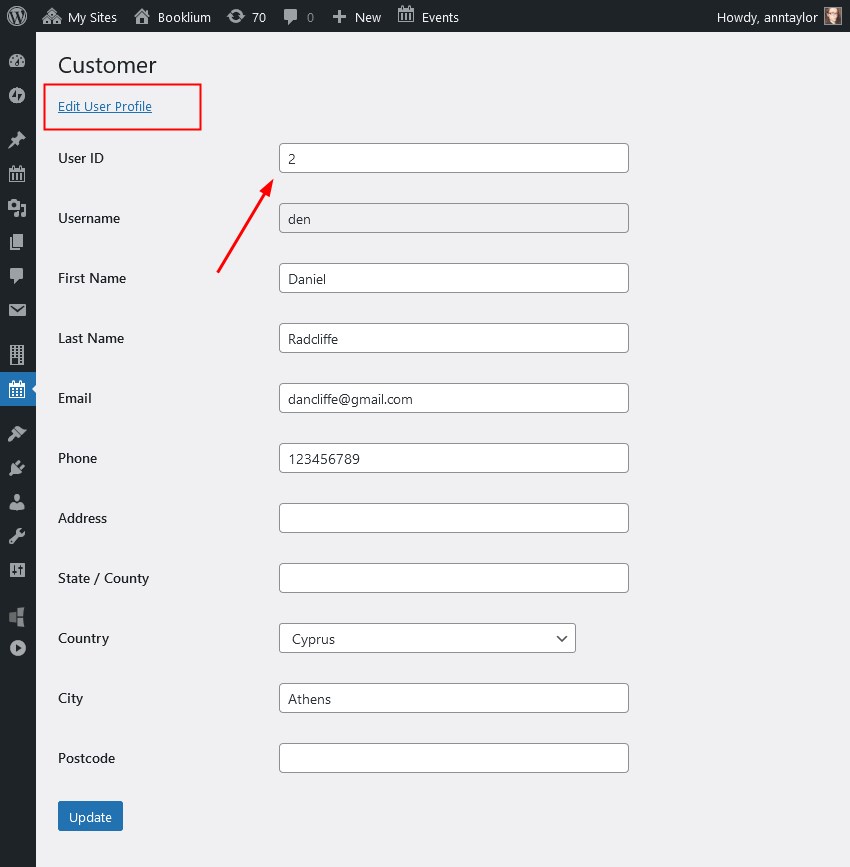Screen dimensions: 850x867
Task: Click the WordPress logo icon
Action: 17,16
